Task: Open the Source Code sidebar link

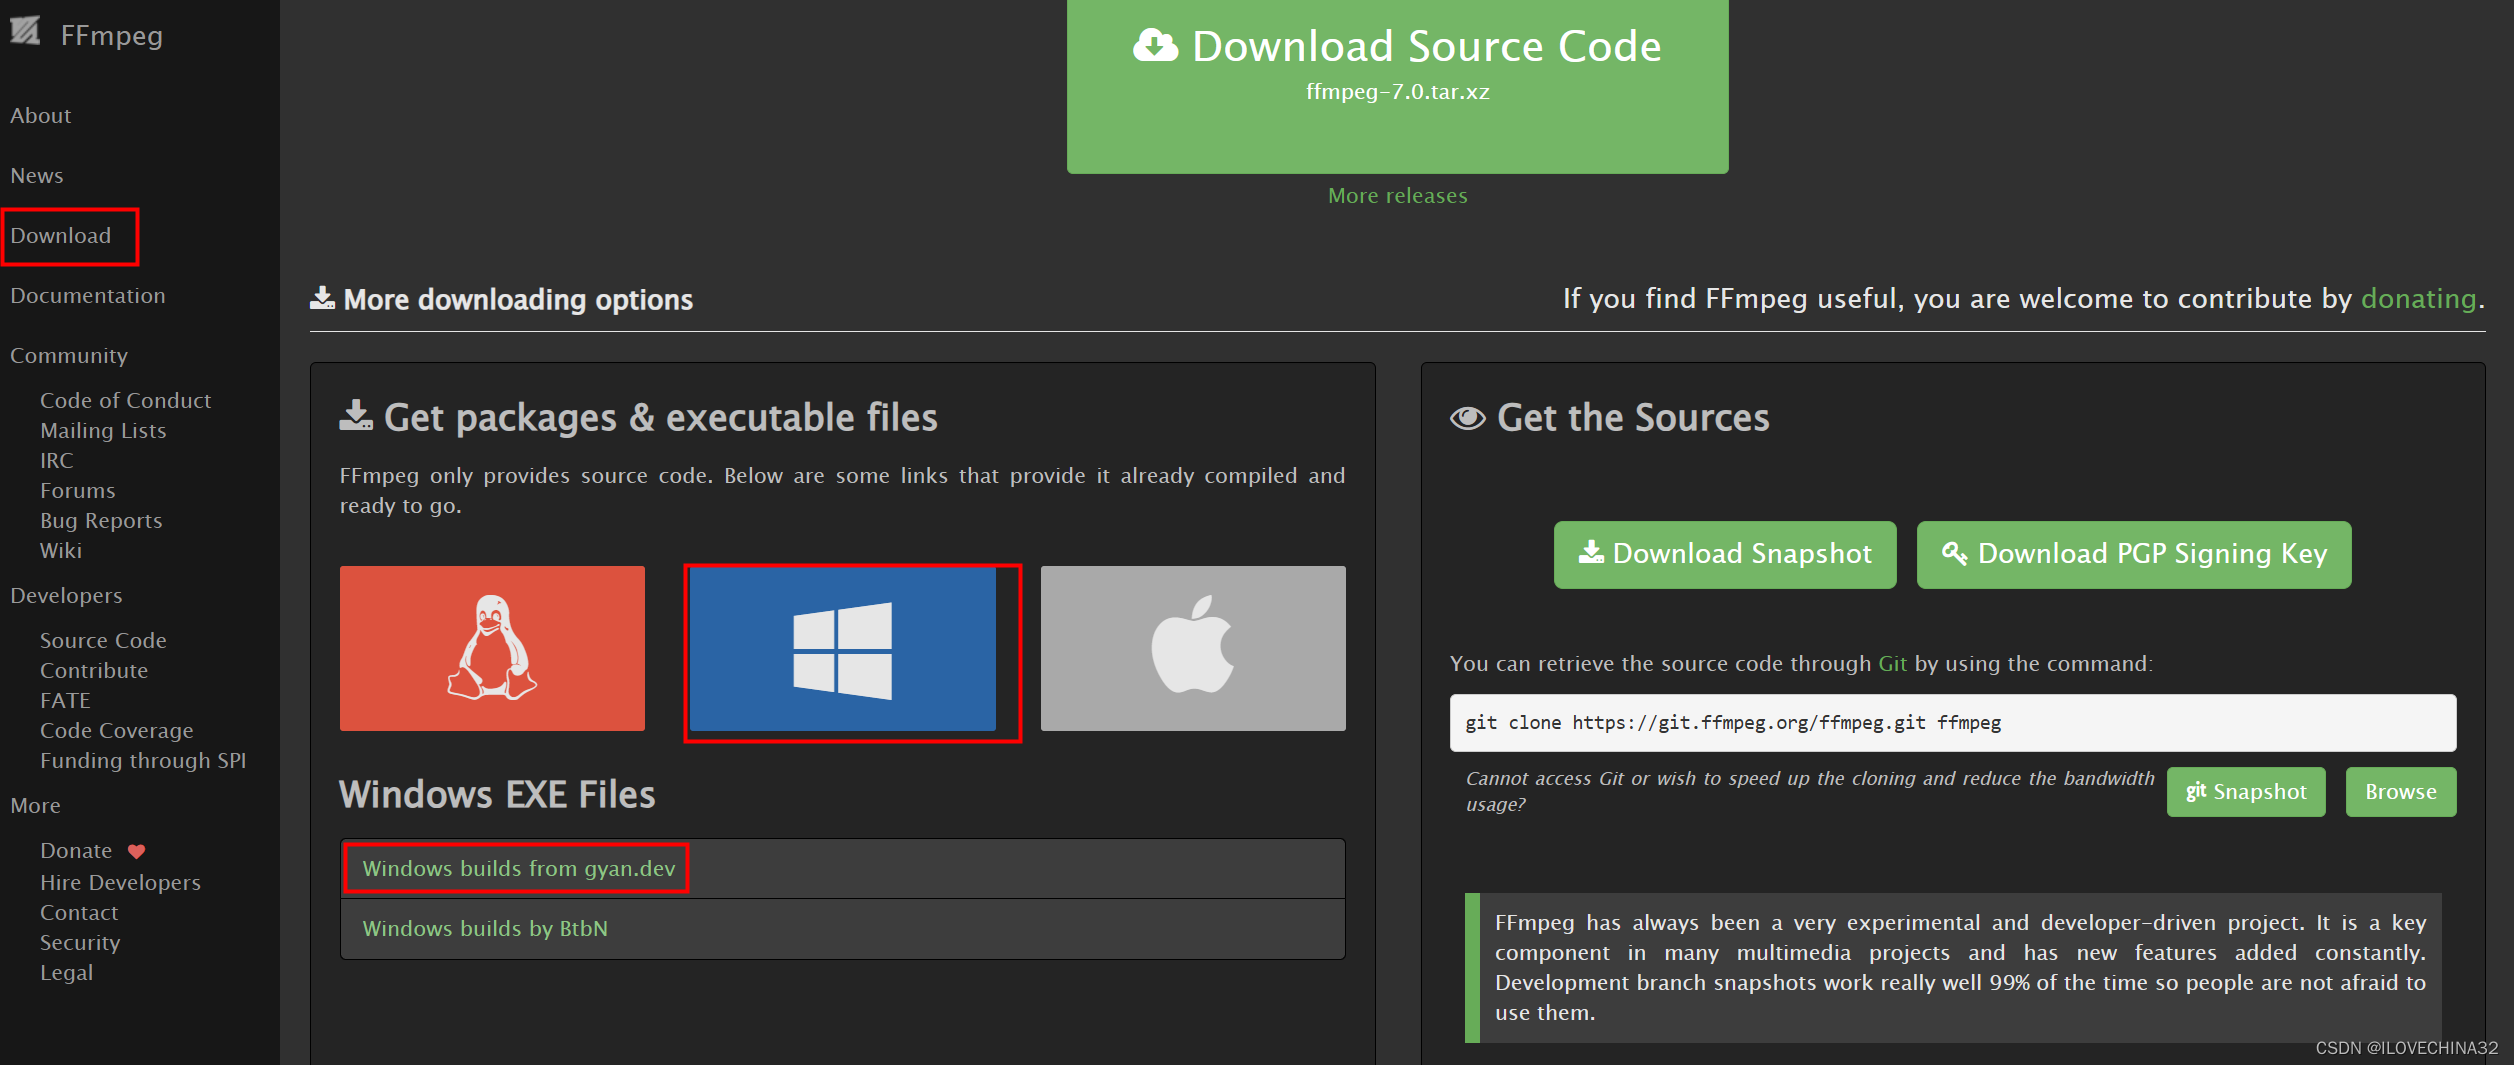Action: pos(103,641)
